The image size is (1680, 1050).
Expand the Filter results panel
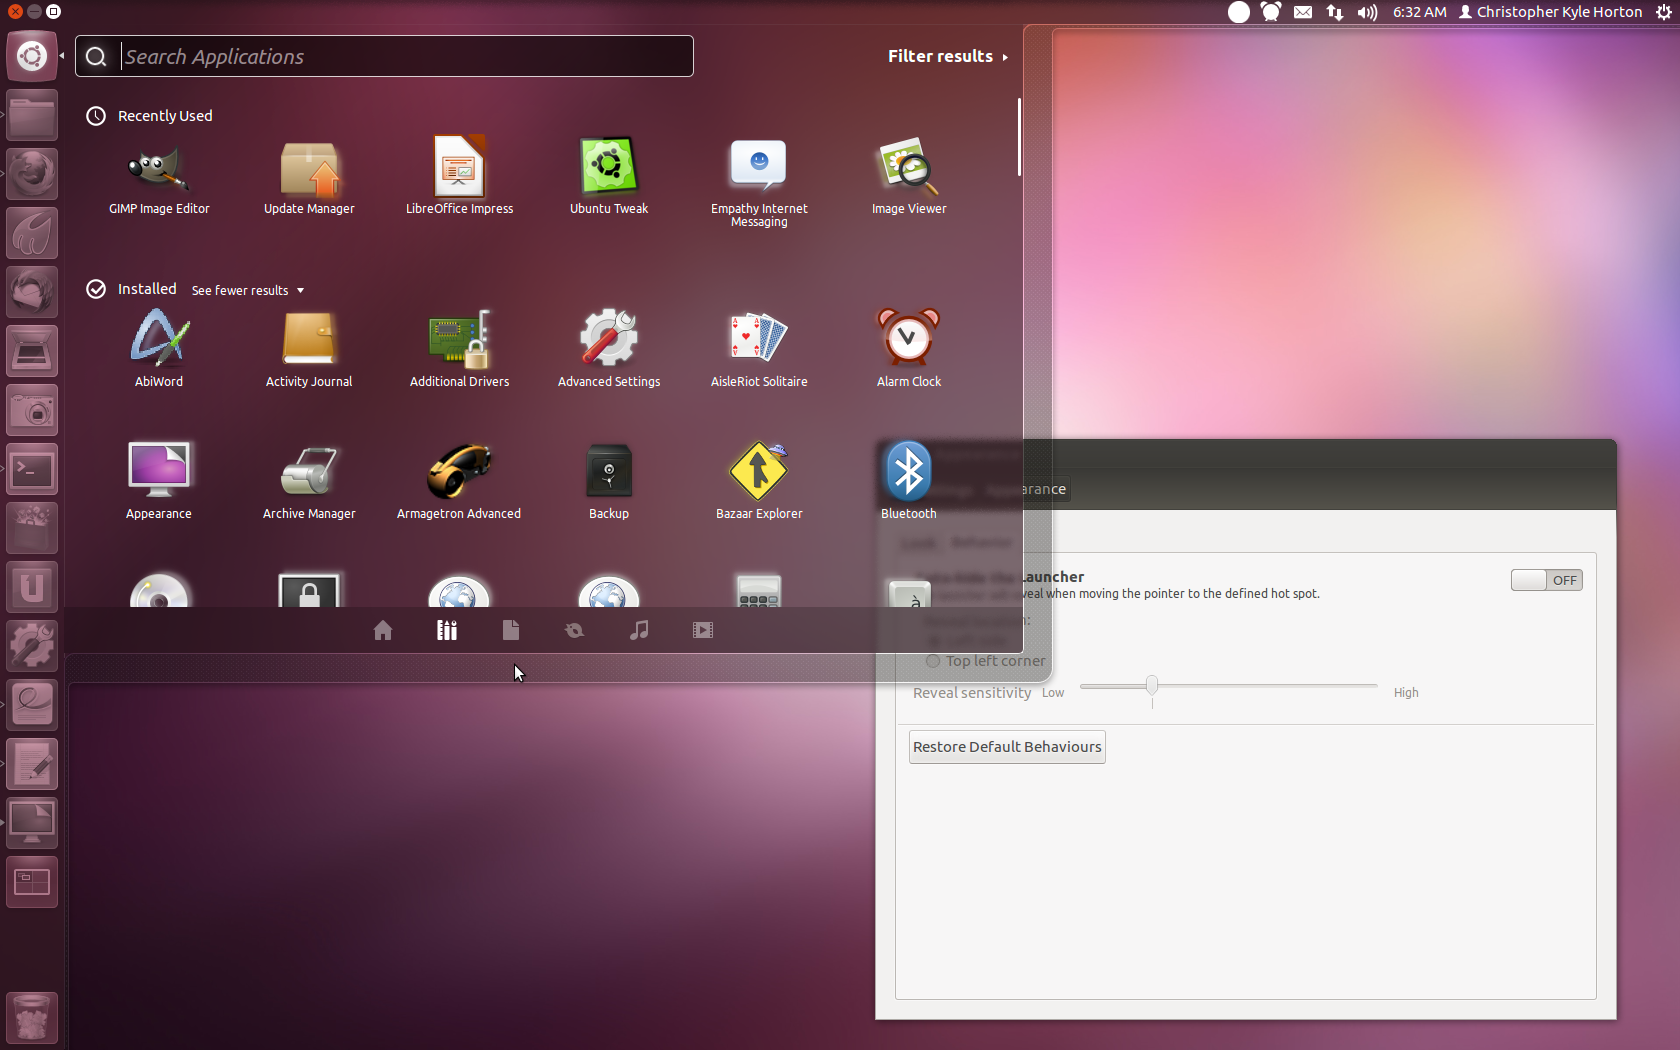point(947,56)
